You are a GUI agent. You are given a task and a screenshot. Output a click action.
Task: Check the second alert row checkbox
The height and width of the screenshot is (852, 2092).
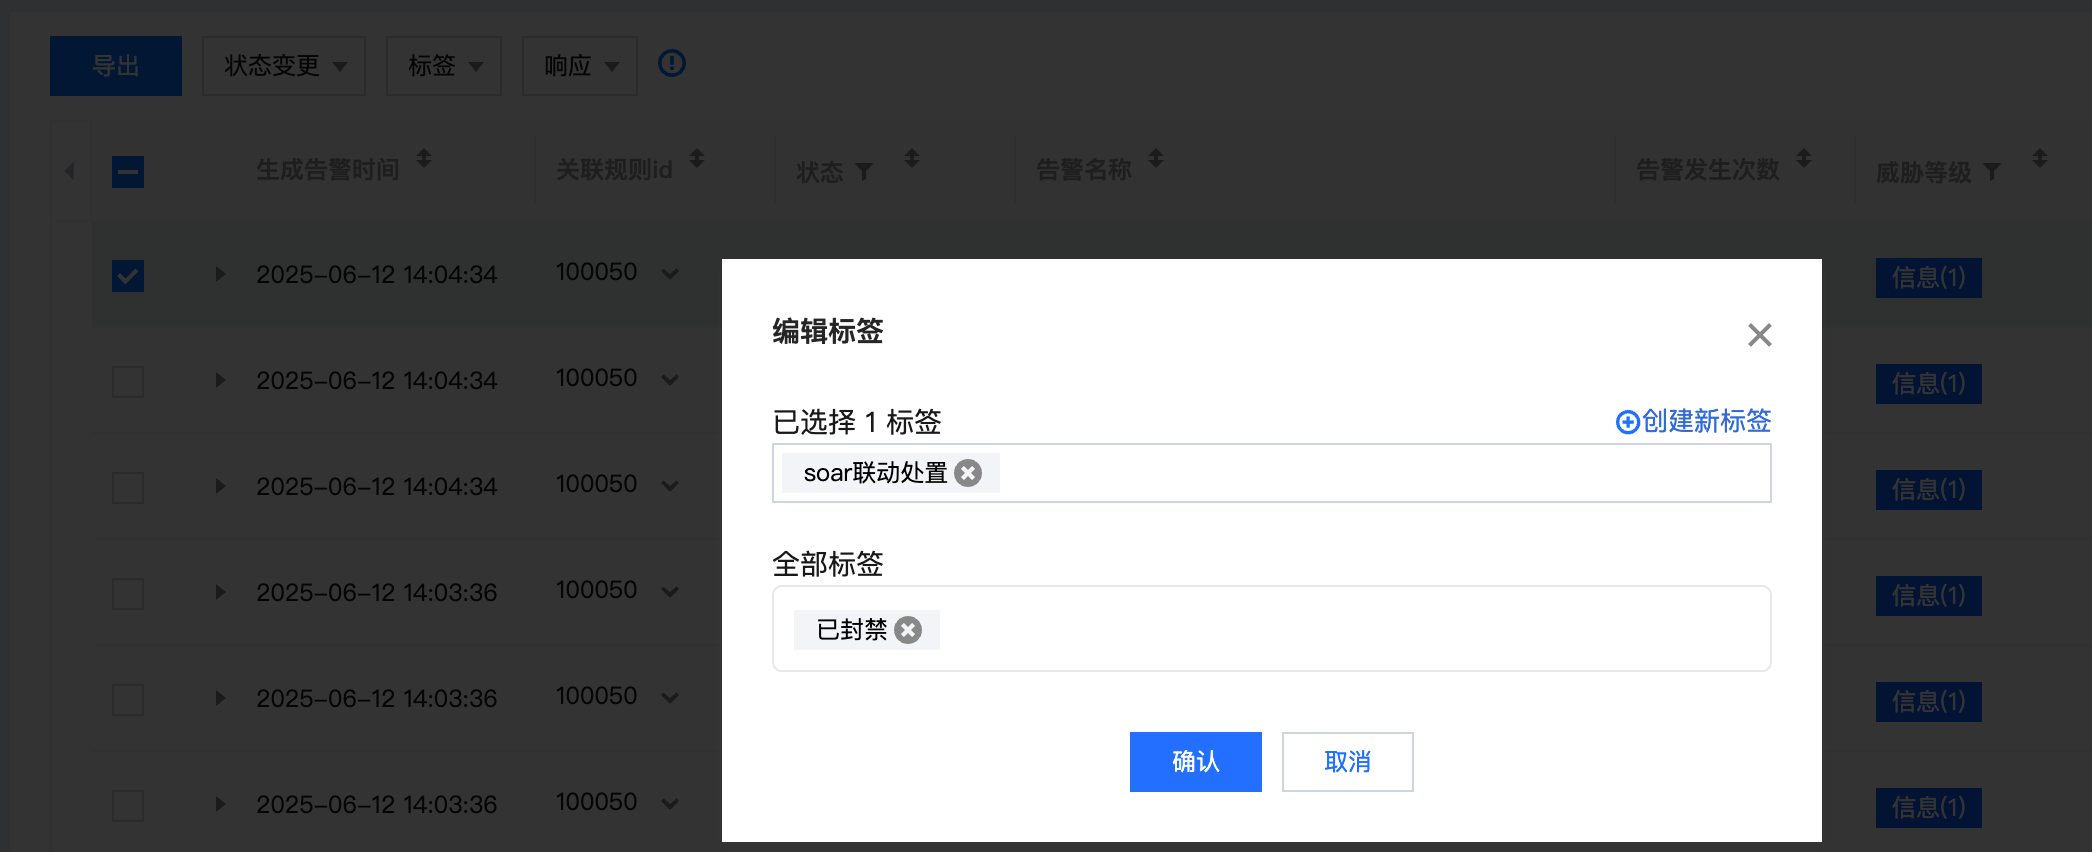point(128,382)
